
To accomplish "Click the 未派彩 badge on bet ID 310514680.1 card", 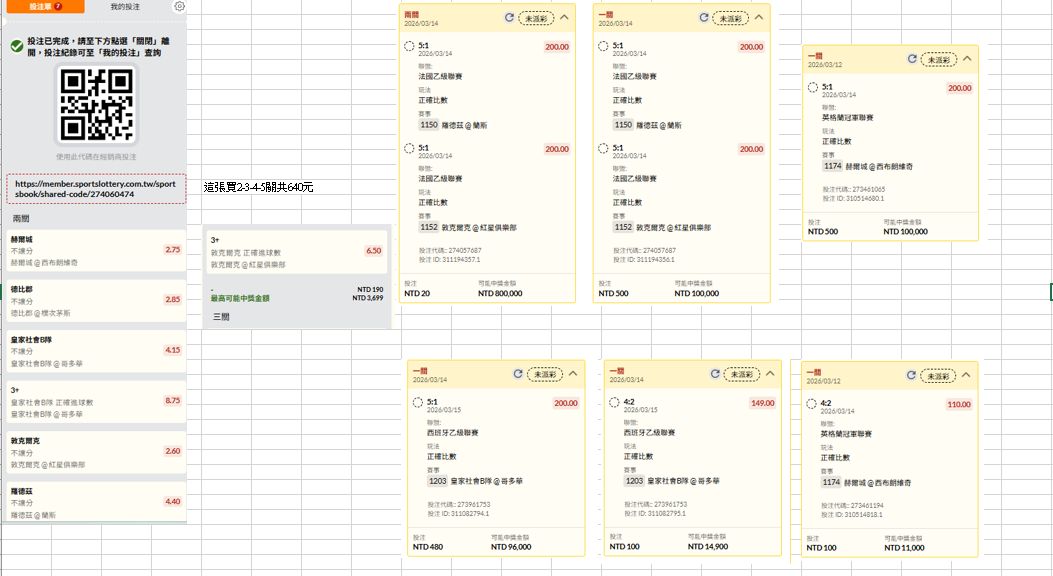I will pyautogui.click(x=938, y=60).
